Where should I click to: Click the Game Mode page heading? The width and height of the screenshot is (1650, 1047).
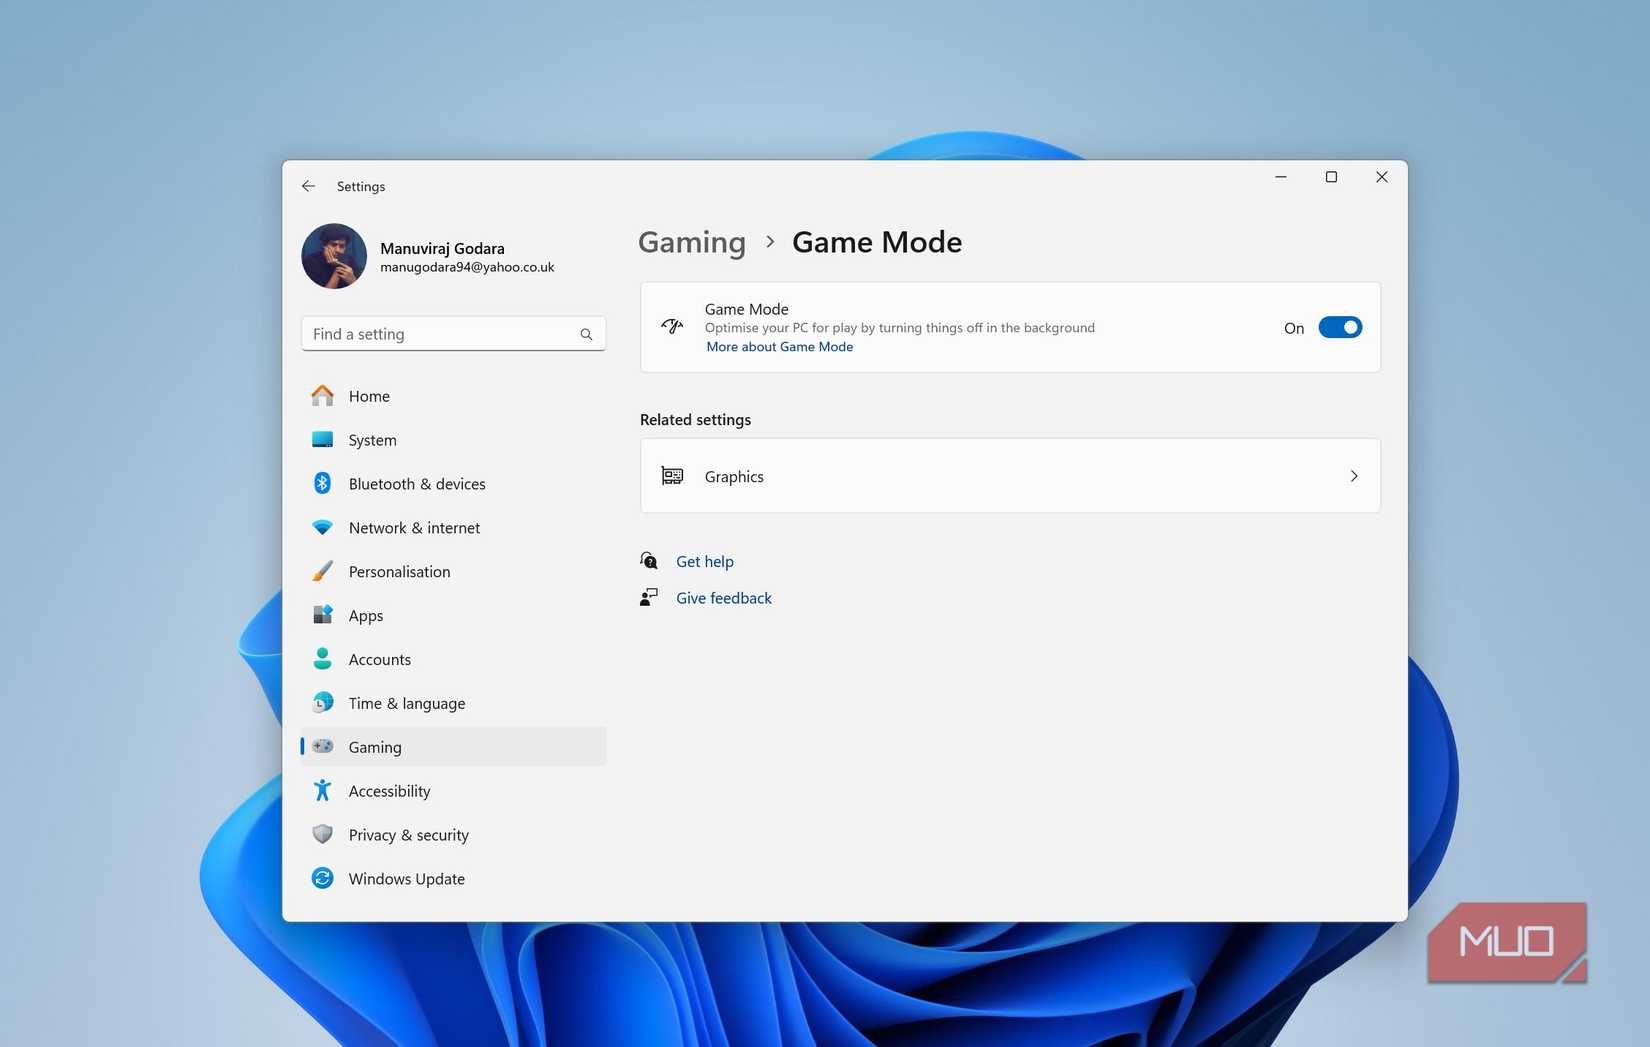coord(877,242)
